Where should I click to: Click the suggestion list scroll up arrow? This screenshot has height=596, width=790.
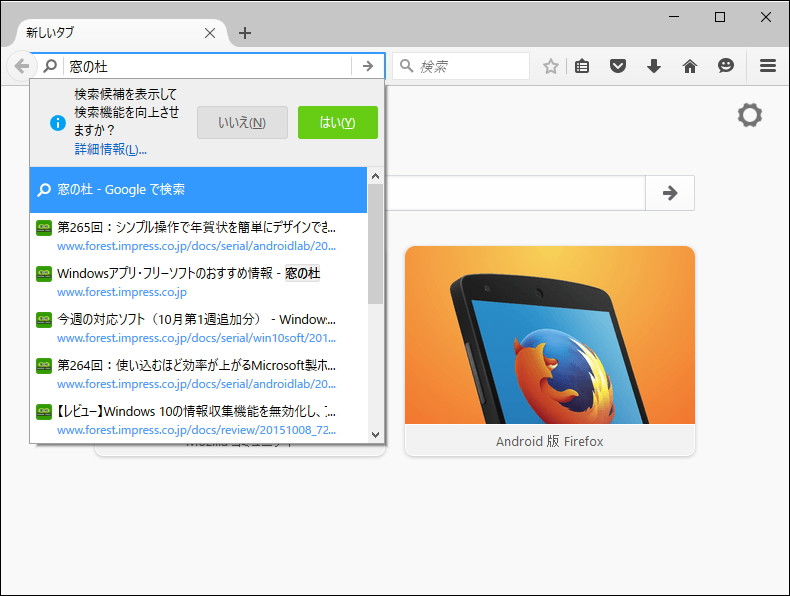(x=375, y=176)
